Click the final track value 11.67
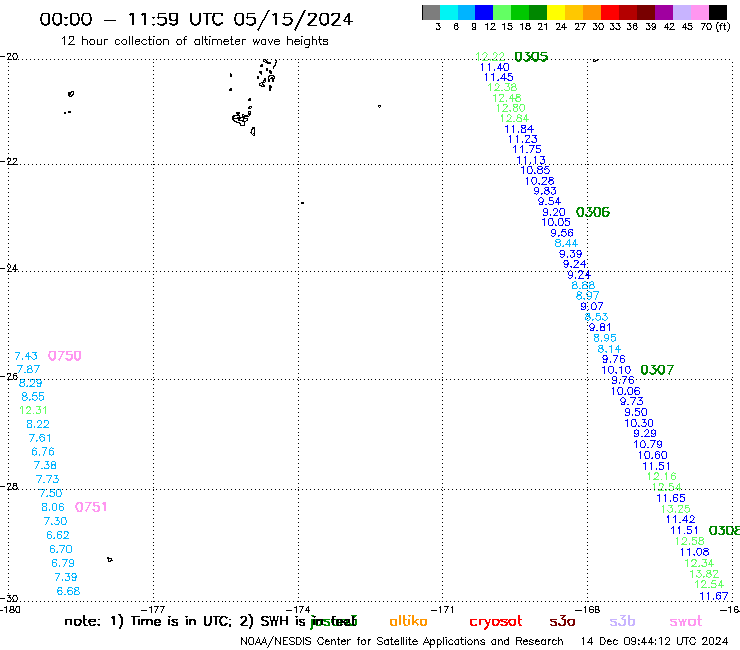The width and height of the screenshot is (740, 650). pos(714,596)
